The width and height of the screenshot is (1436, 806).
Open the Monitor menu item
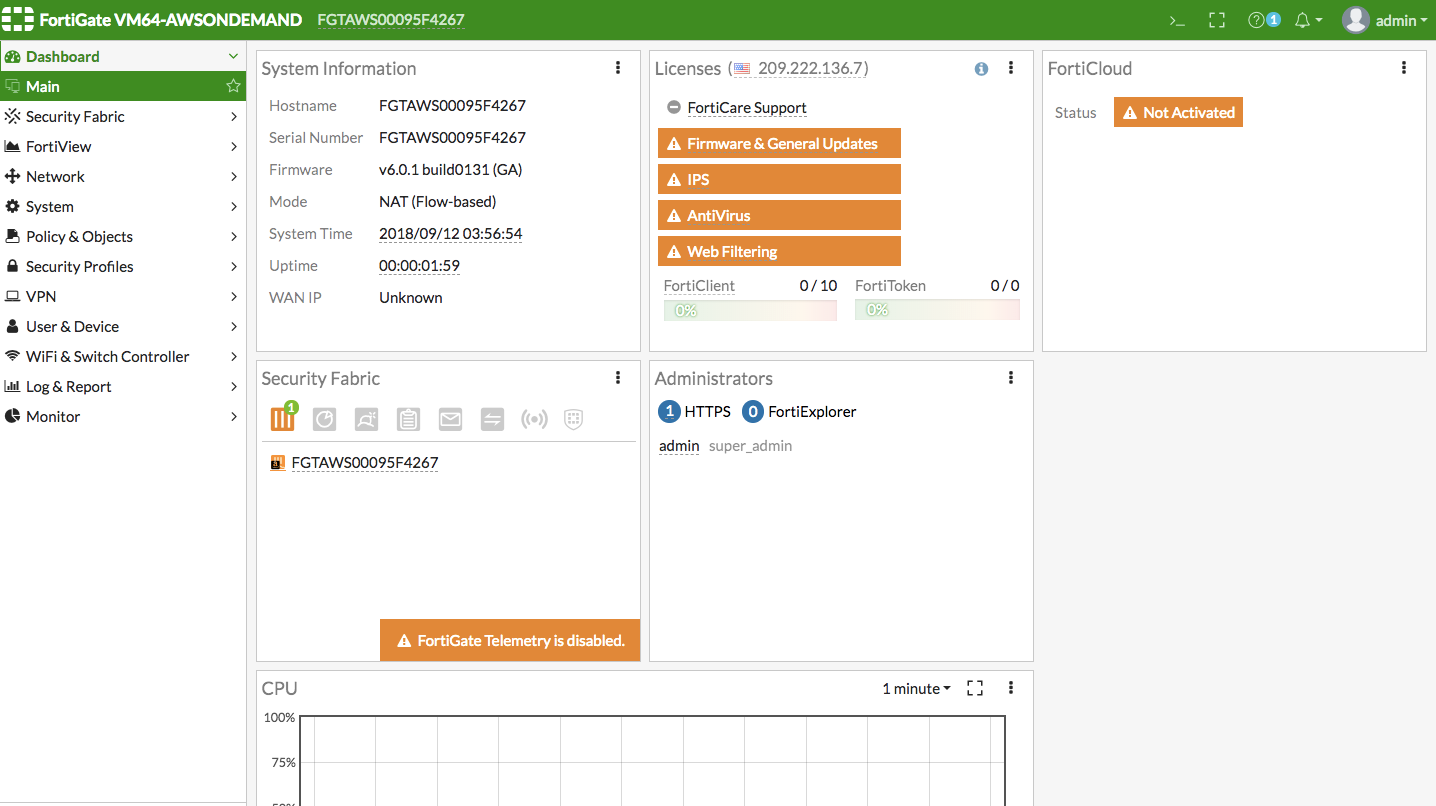123,416
